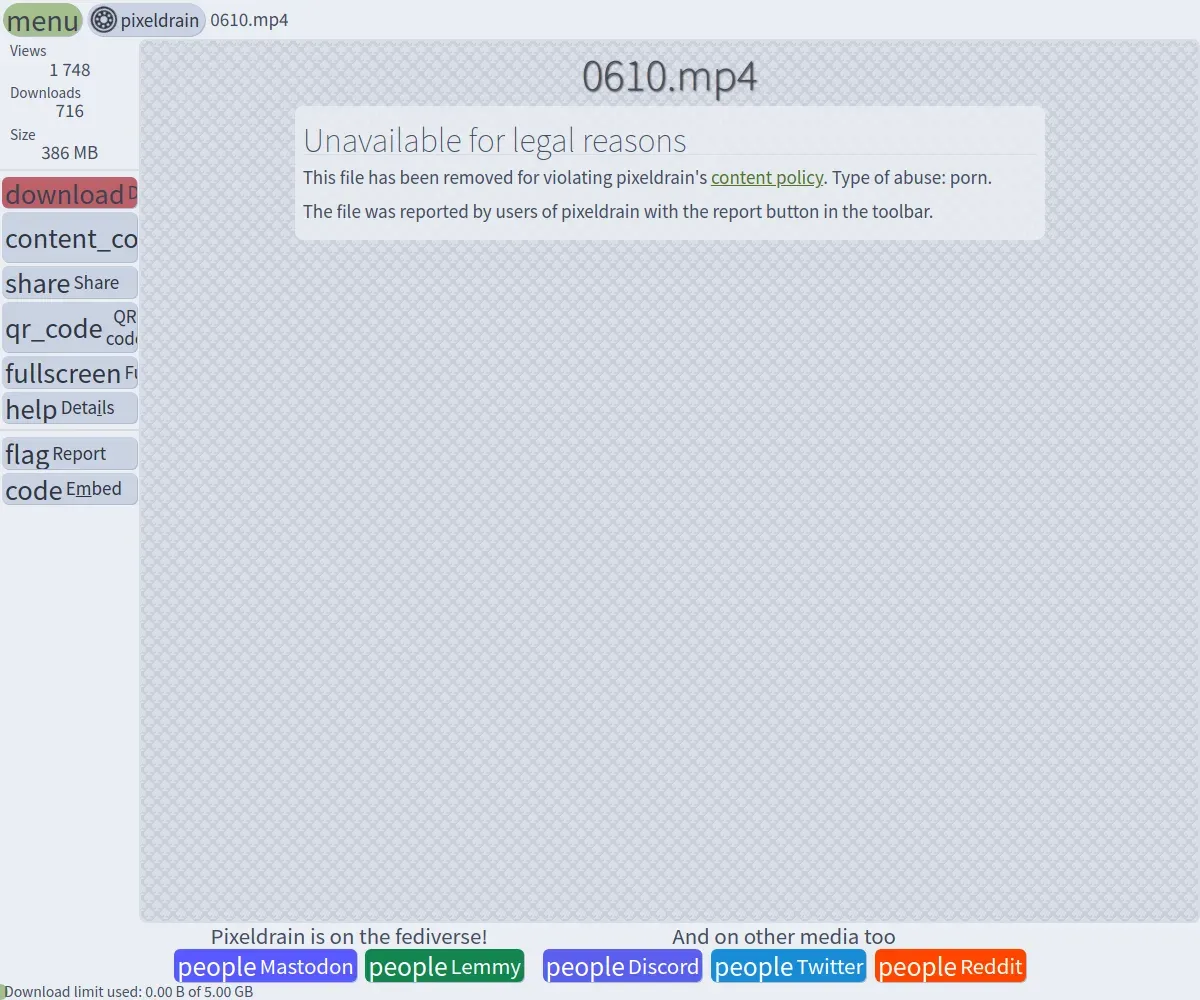This screenshot has width=1200, height=1000.
Task: Open pixeldrain's Twitter profile
Action: coord(788,966)
